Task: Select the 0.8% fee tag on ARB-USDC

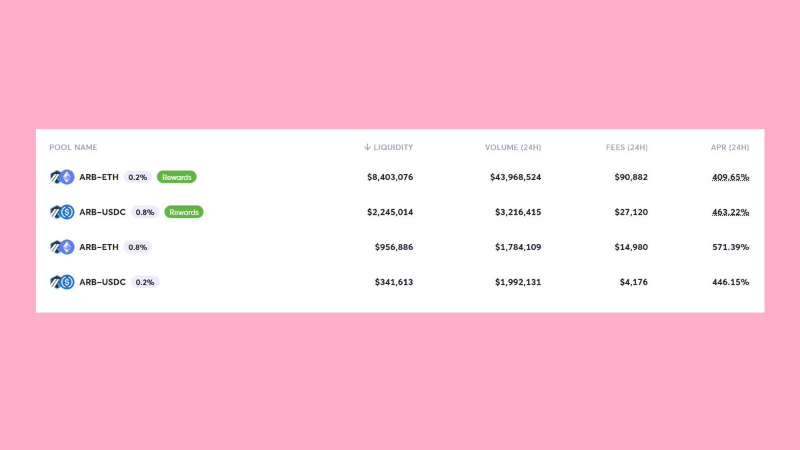Action: pyautogui.click(x=145, y=212)
